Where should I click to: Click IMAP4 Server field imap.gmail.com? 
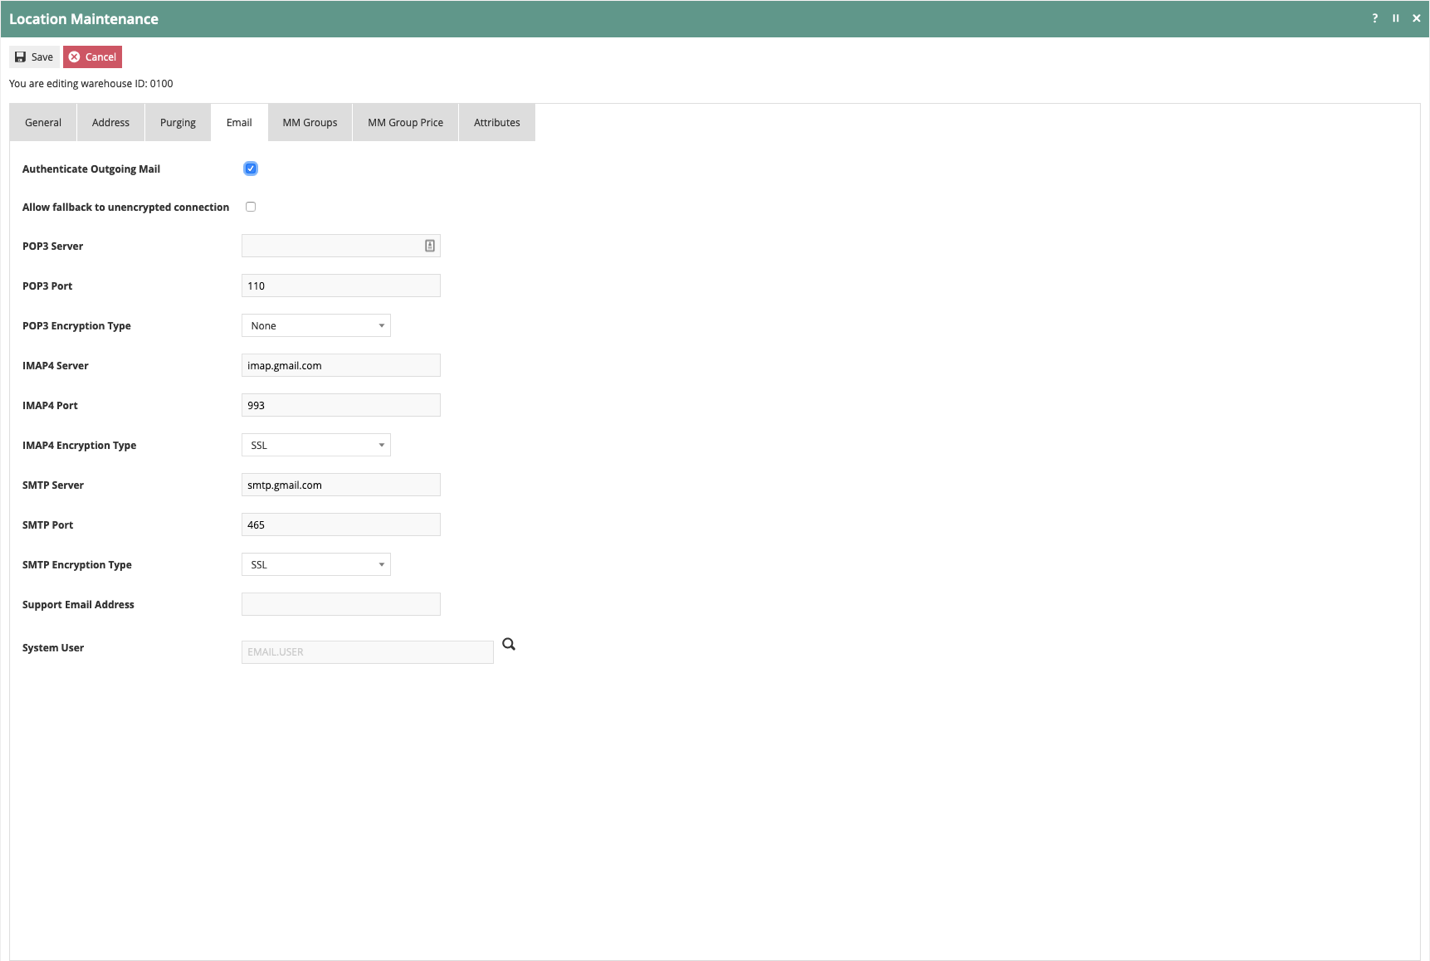pos(341,366)
